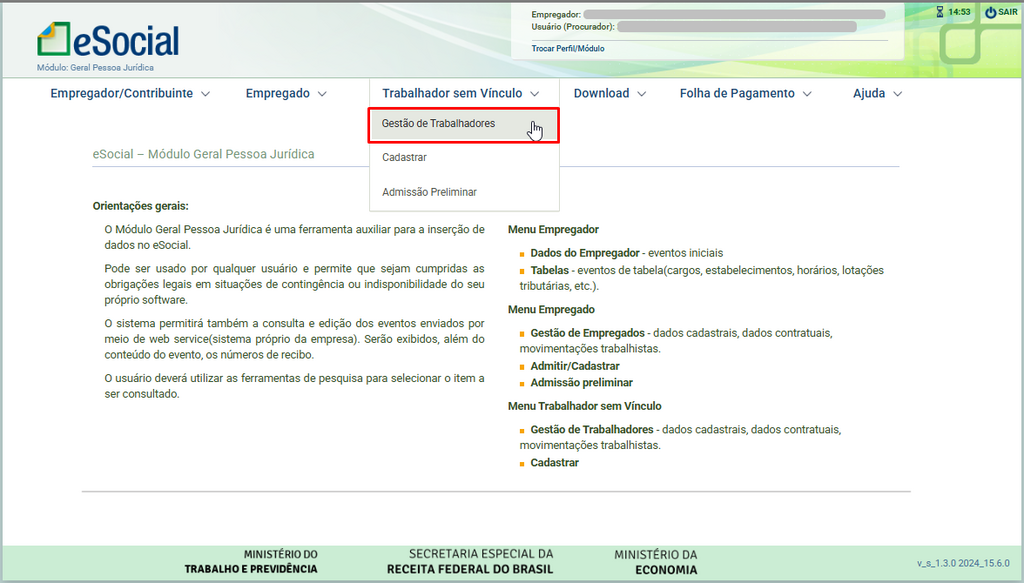Open the Tabelas link under Menu Empregador
This screenshot has width=1024, height=583.
tap(549, 270)
